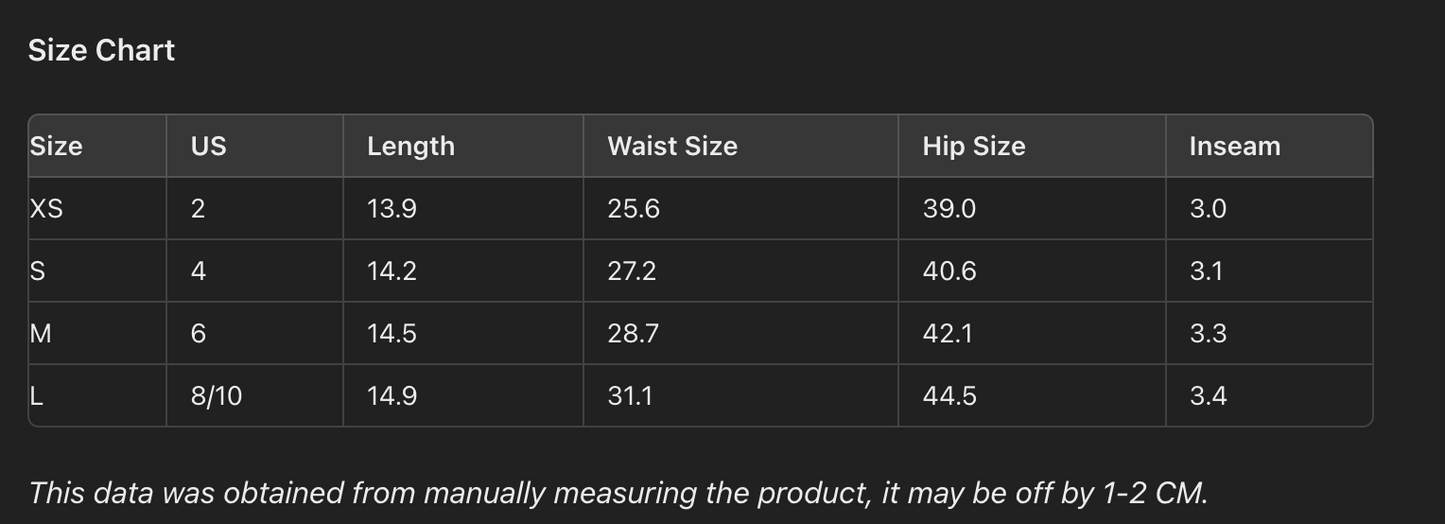Click the 39.0 hip size cell

948,209
